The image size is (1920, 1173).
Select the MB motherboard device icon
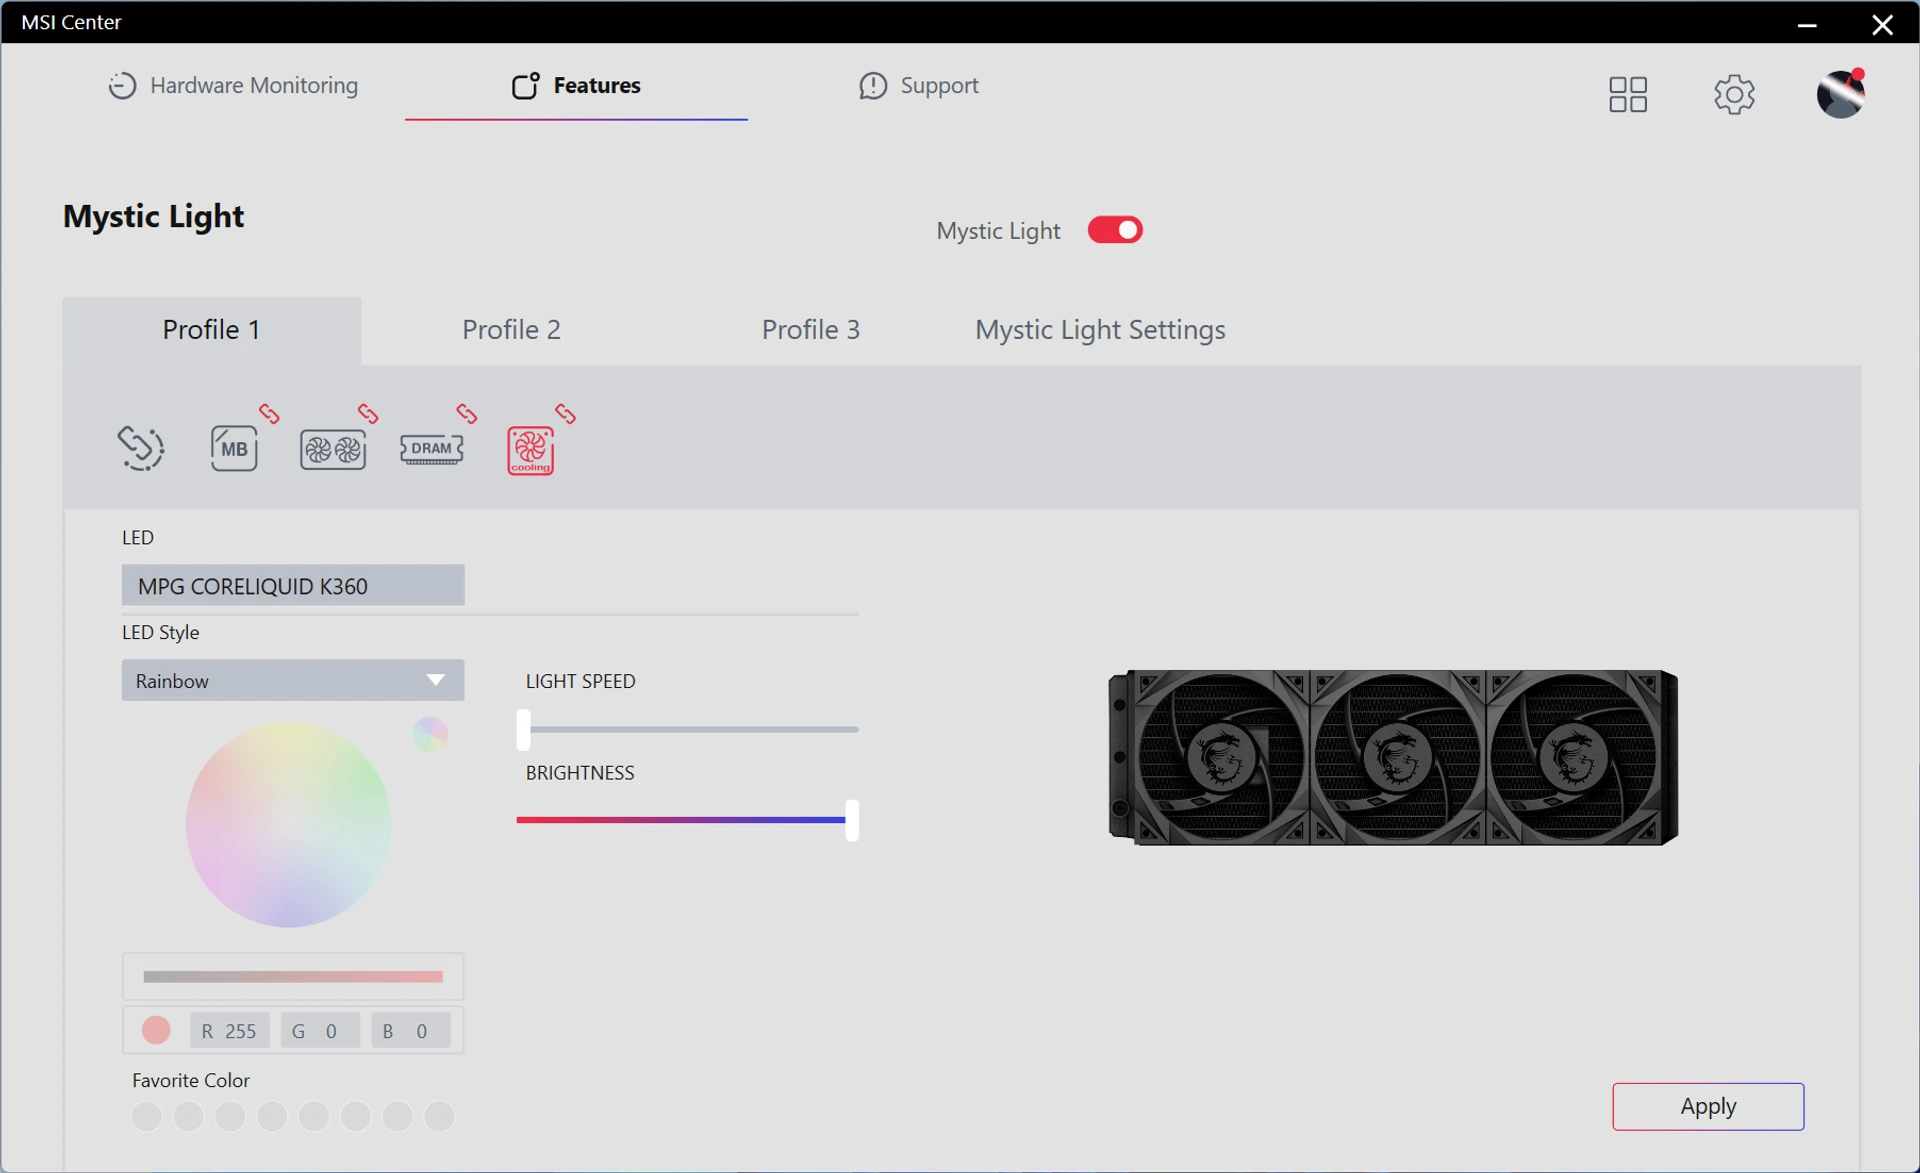click(234, 448)
